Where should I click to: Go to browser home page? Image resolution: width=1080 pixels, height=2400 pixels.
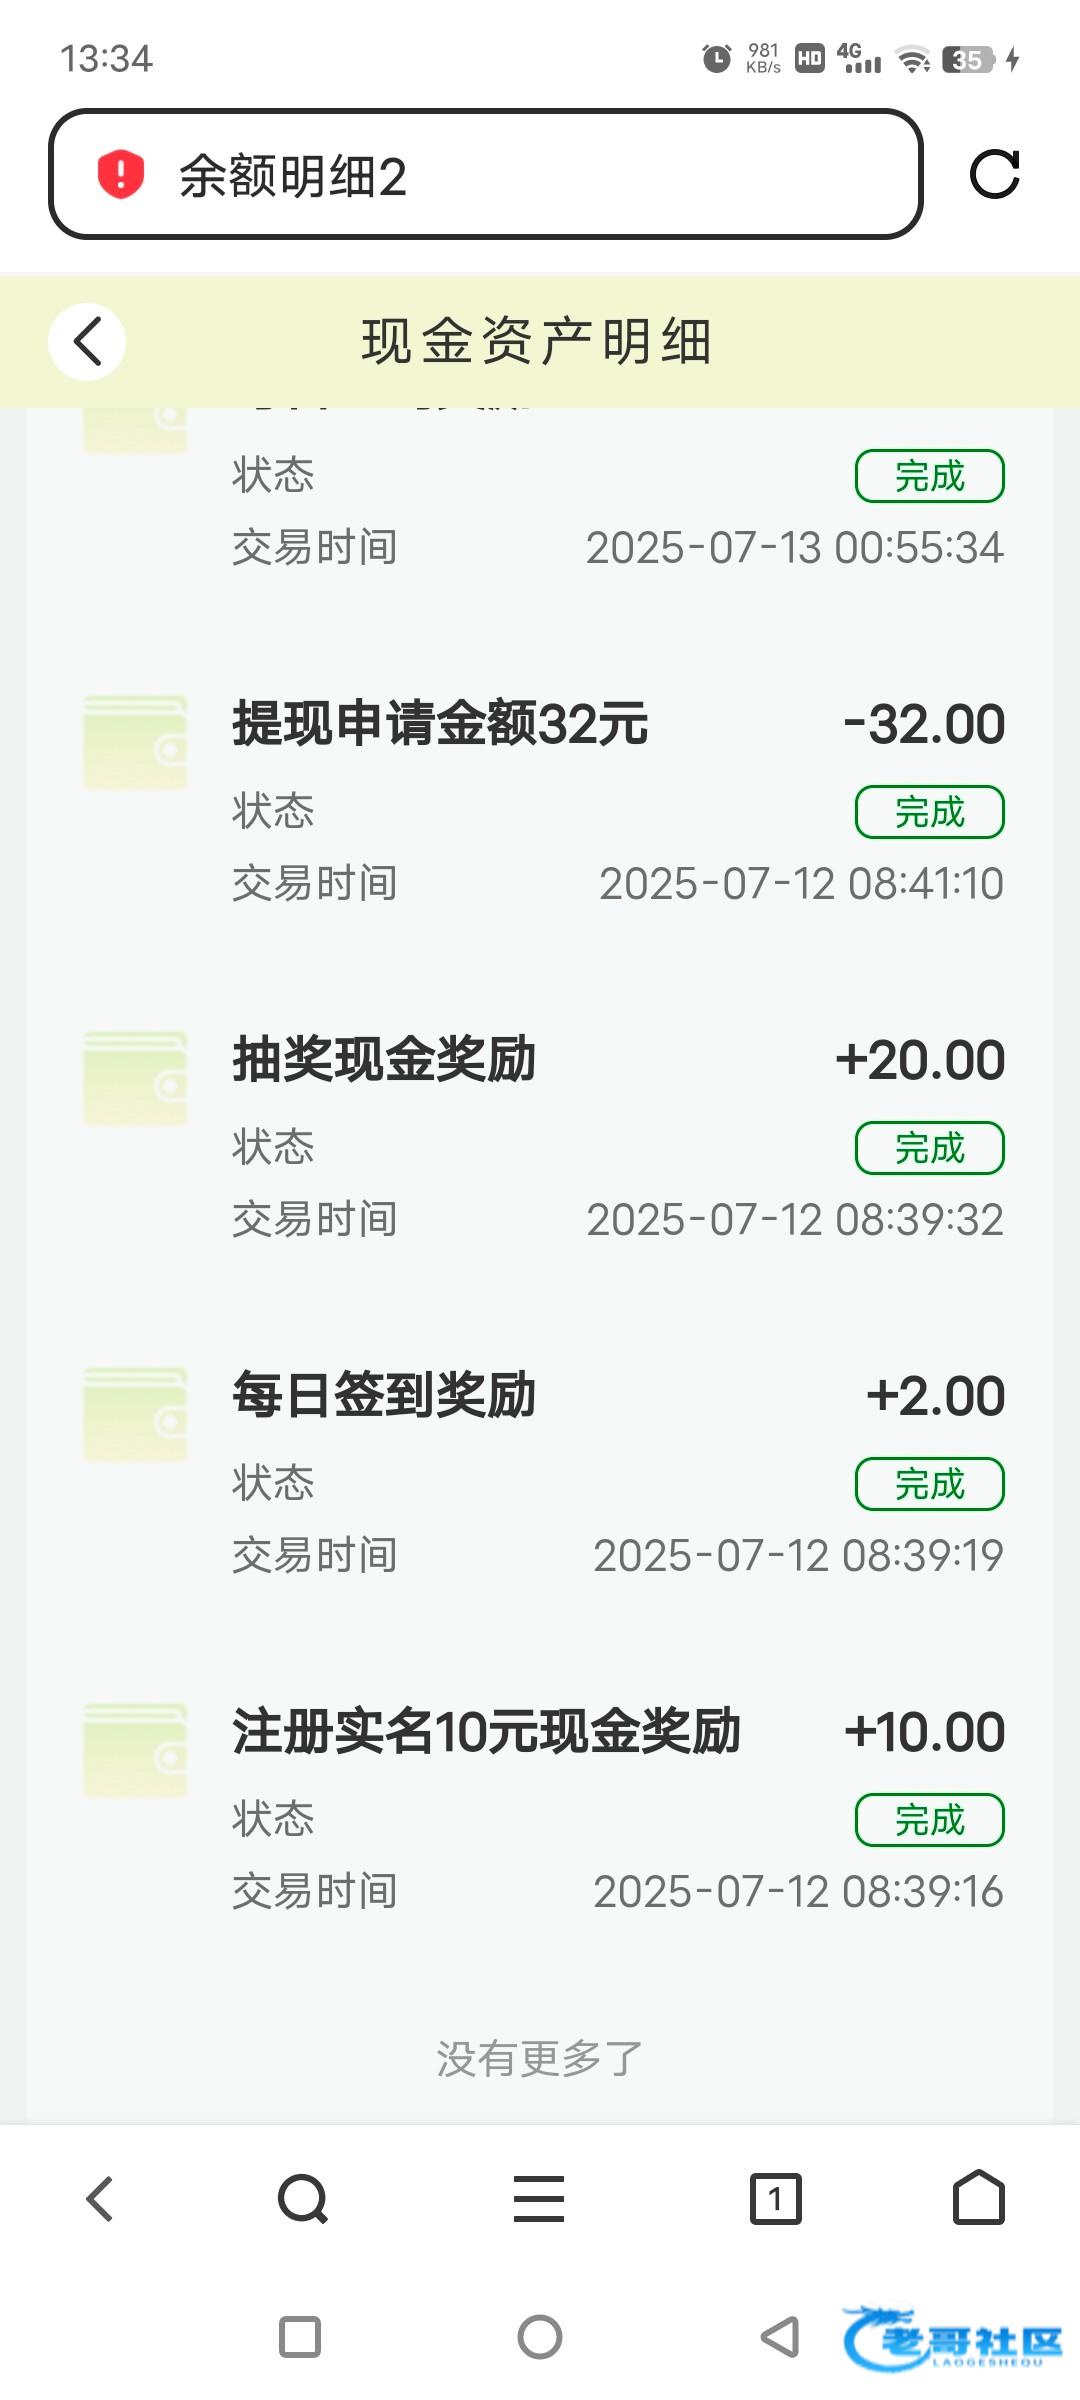tap(978, 2197)
